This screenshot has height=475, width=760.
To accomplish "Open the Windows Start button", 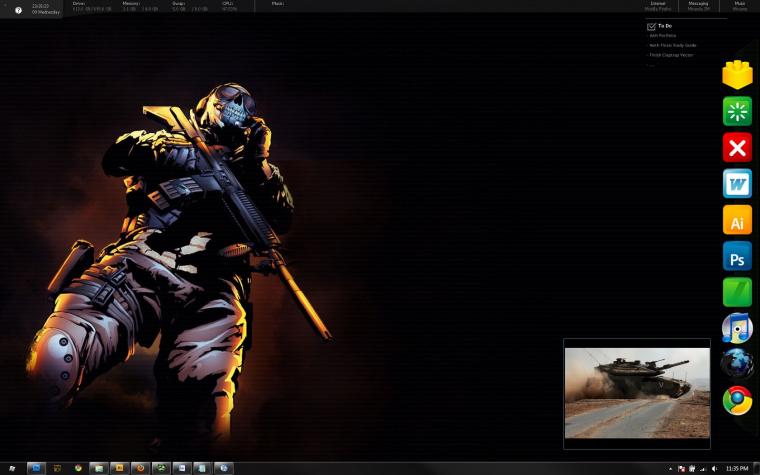I will [12, 468].
